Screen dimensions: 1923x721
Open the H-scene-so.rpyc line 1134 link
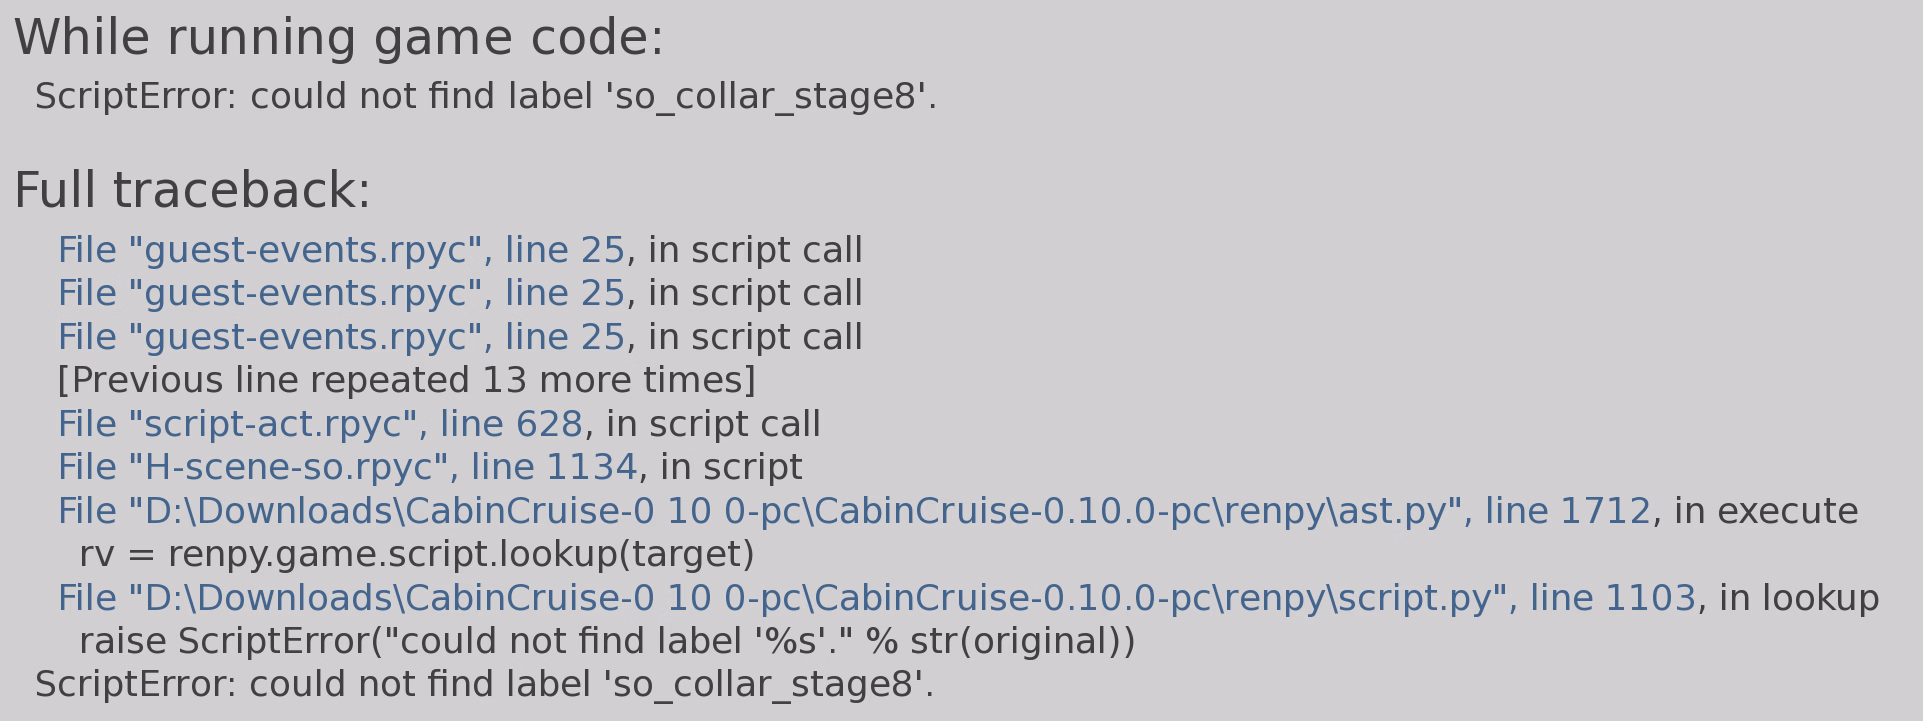347,468
